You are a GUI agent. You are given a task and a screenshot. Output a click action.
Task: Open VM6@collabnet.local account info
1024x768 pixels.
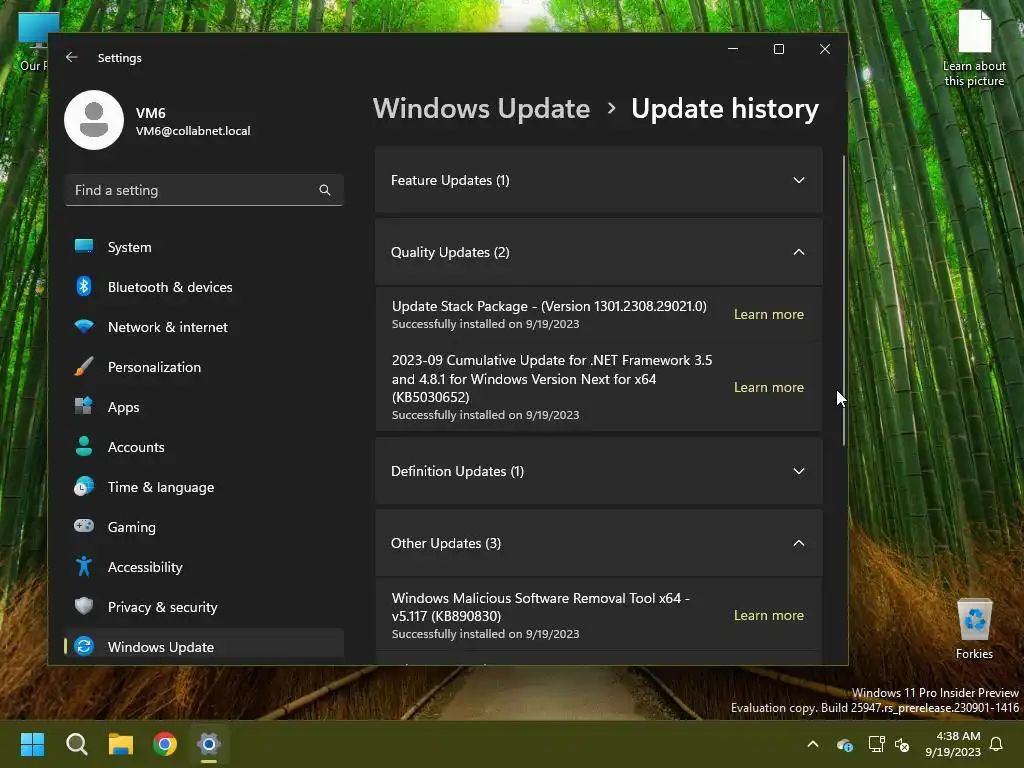[x=193, y=131]
